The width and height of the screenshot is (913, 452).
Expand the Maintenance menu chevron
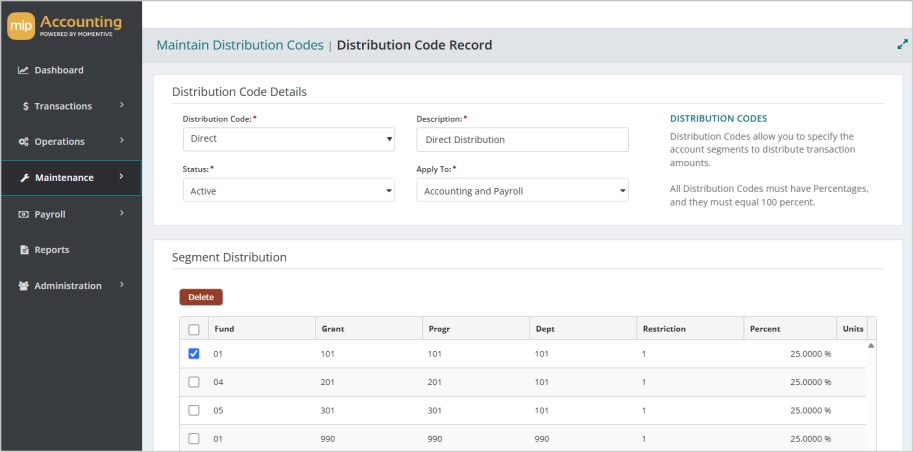pyautogui.click(x=122, y=177)
